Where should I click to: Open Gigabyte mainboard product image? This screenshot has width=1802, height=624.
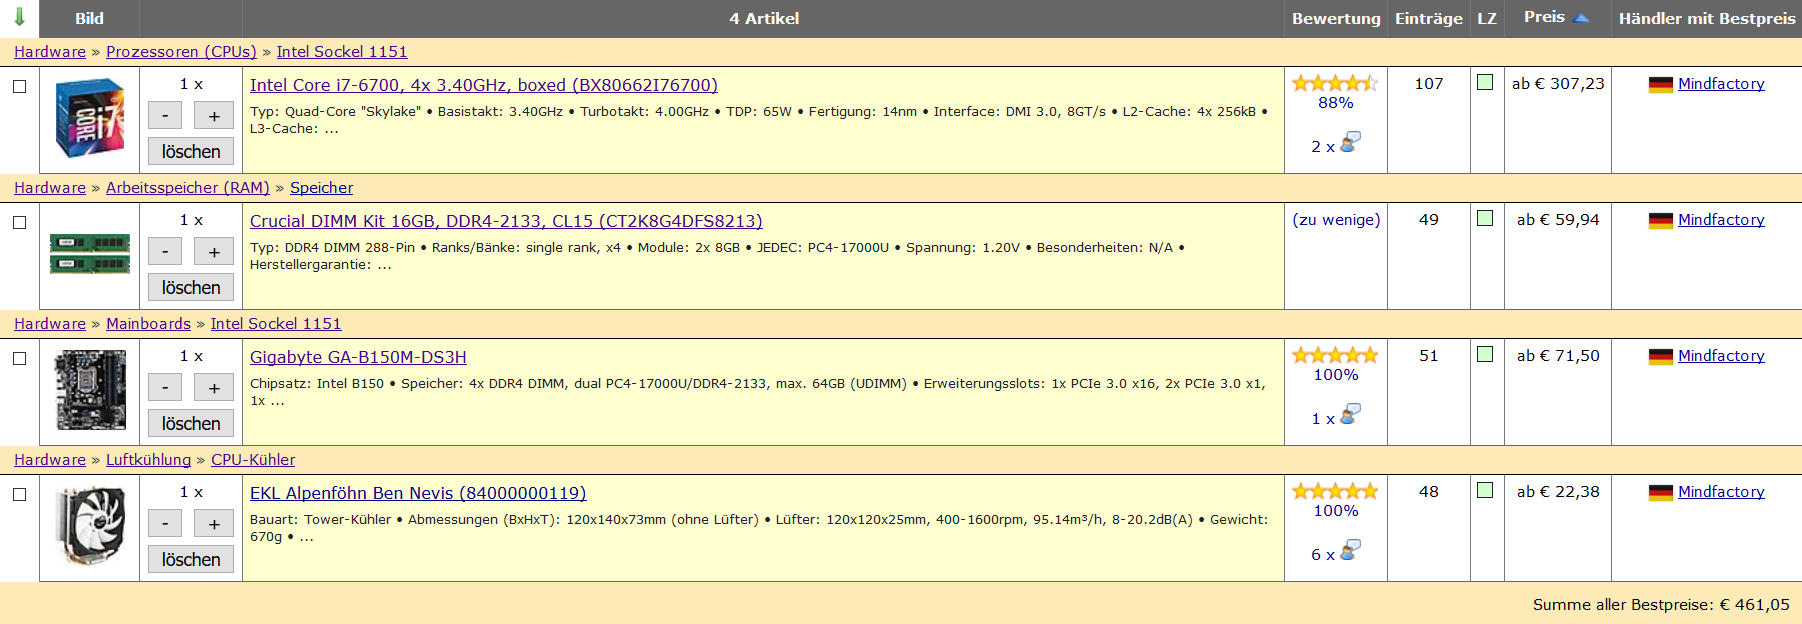tap(90, 390)
